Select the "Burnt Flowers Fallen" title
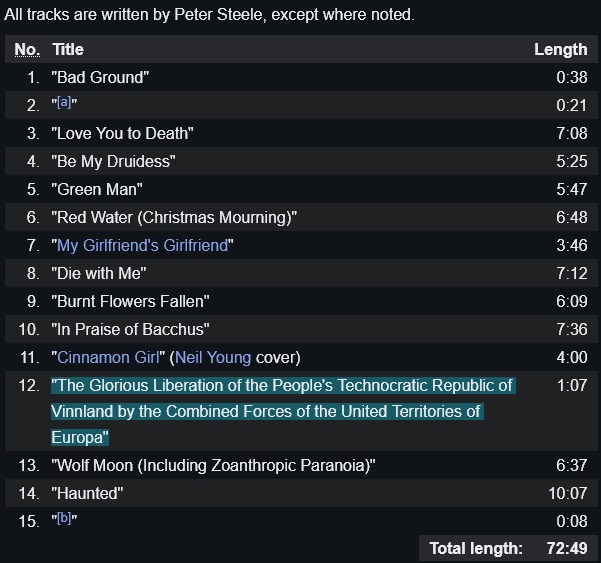This screenshot has height=563, width=601. click(130, 301)
